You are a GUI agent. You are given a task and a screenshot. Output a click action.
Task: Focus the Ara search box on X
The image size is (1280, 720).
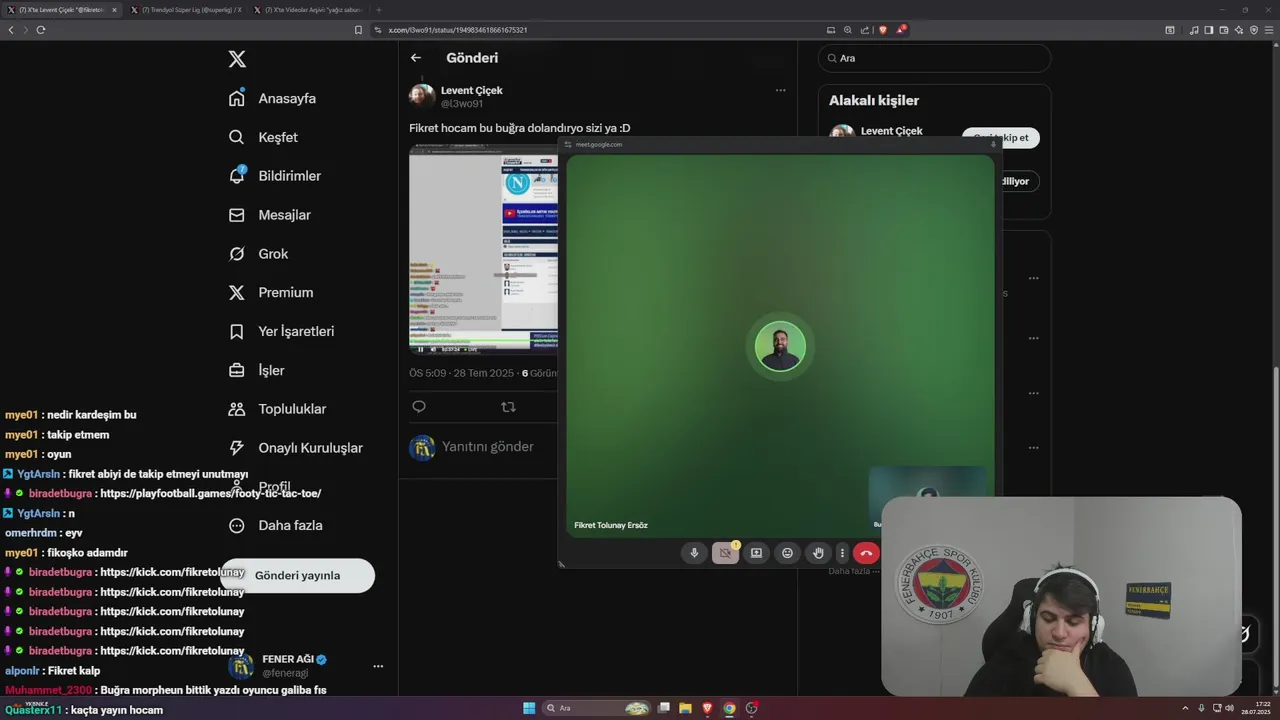[934, 58]
